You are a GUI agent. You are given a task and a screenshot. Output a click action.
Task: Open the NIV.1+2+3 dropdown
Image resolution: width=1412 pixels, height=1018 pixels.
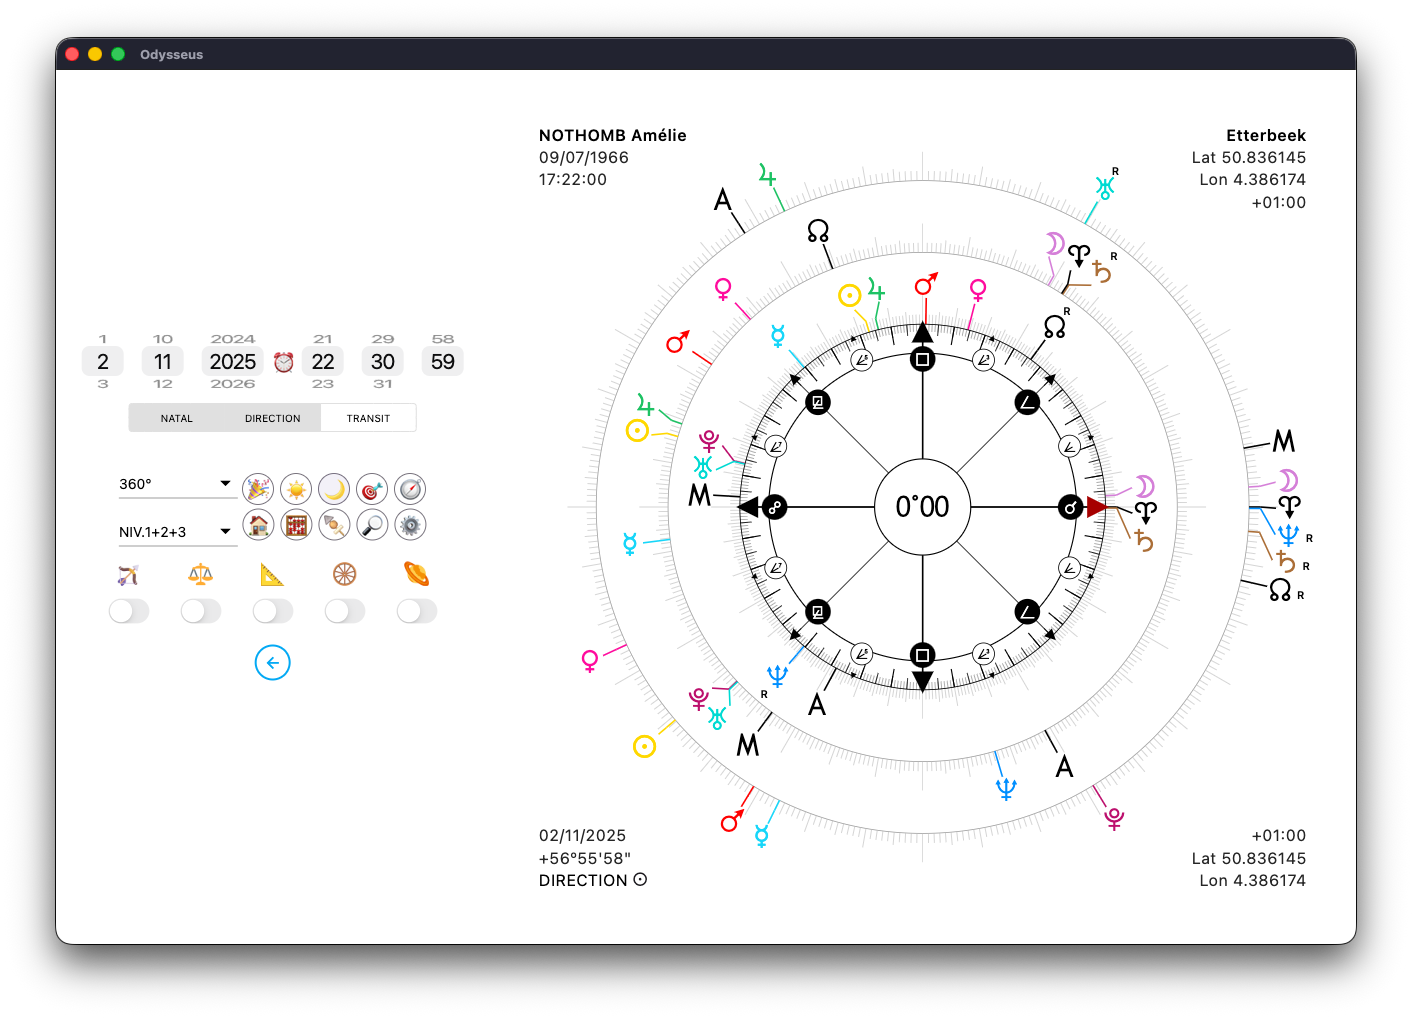[176, 532]
